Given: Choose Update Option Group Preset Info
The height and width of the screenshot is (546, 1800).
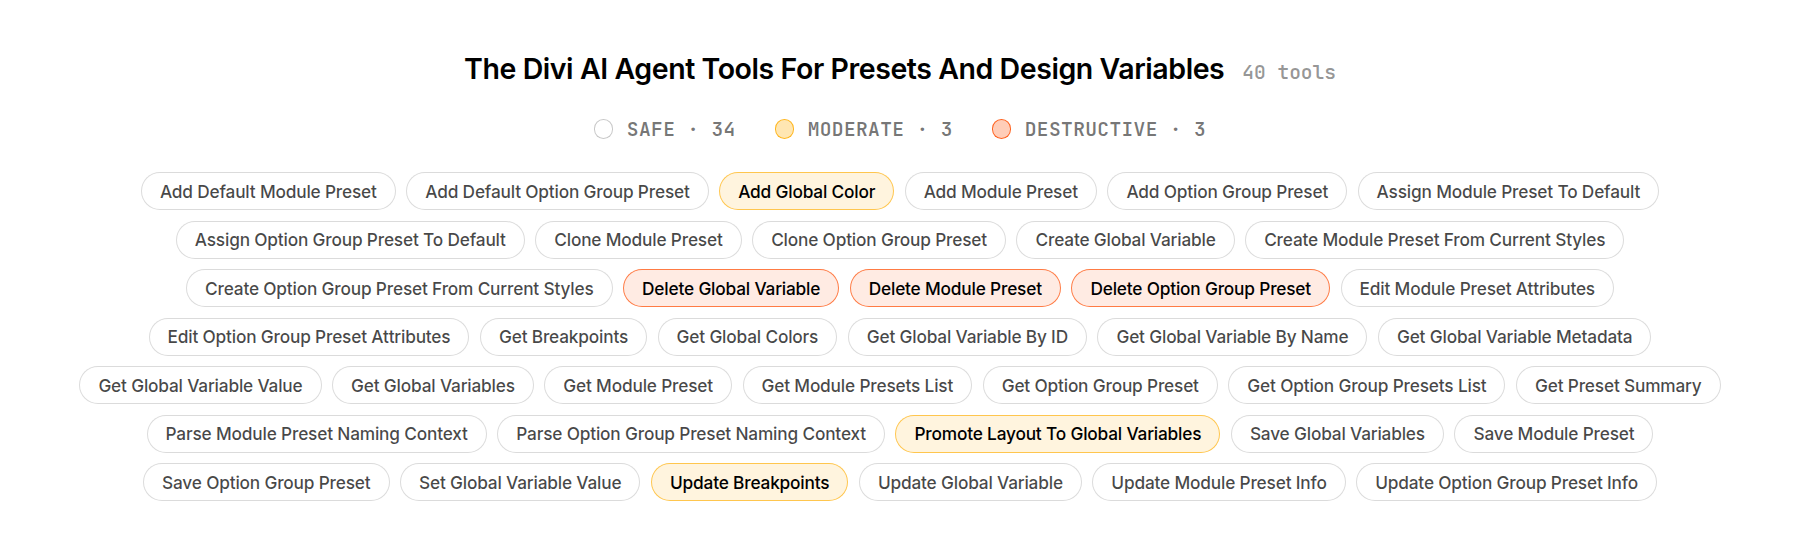Looking at the screenshot, I should coord(1506,483).
